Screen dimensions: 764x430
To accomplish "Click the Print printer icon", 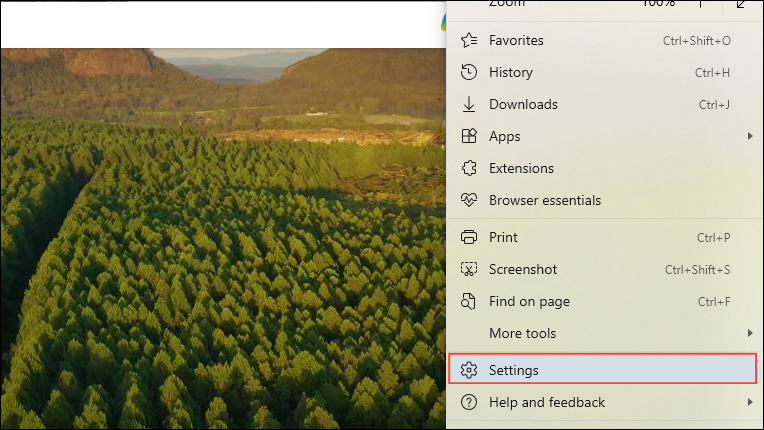I will click(469, 237).
